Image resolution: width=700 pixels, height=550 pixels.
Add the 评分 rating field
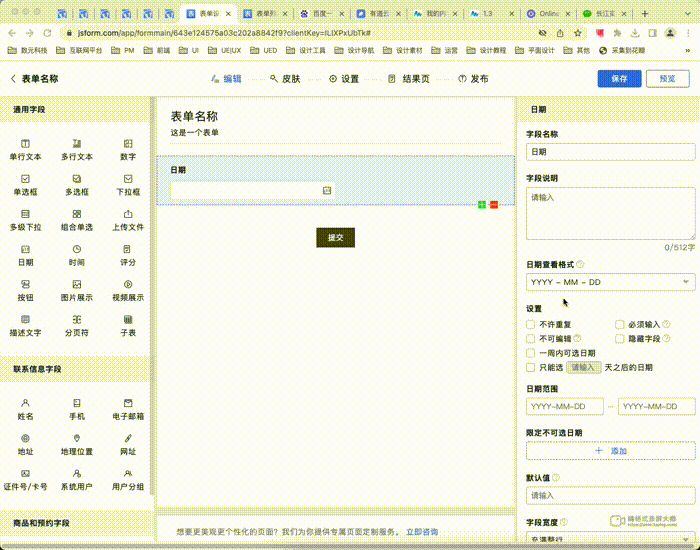coord(128,255)
